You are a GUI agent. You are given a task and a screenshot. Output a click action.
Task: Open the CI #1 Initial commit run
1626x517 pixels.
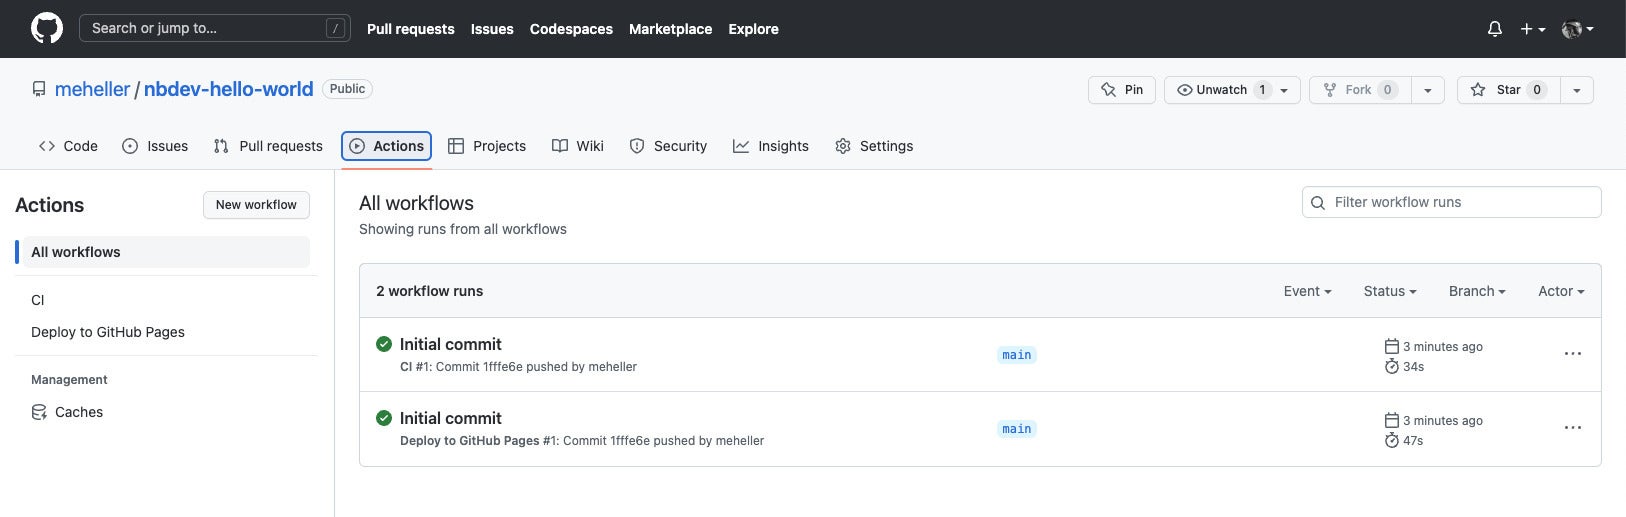pos(450,344)
